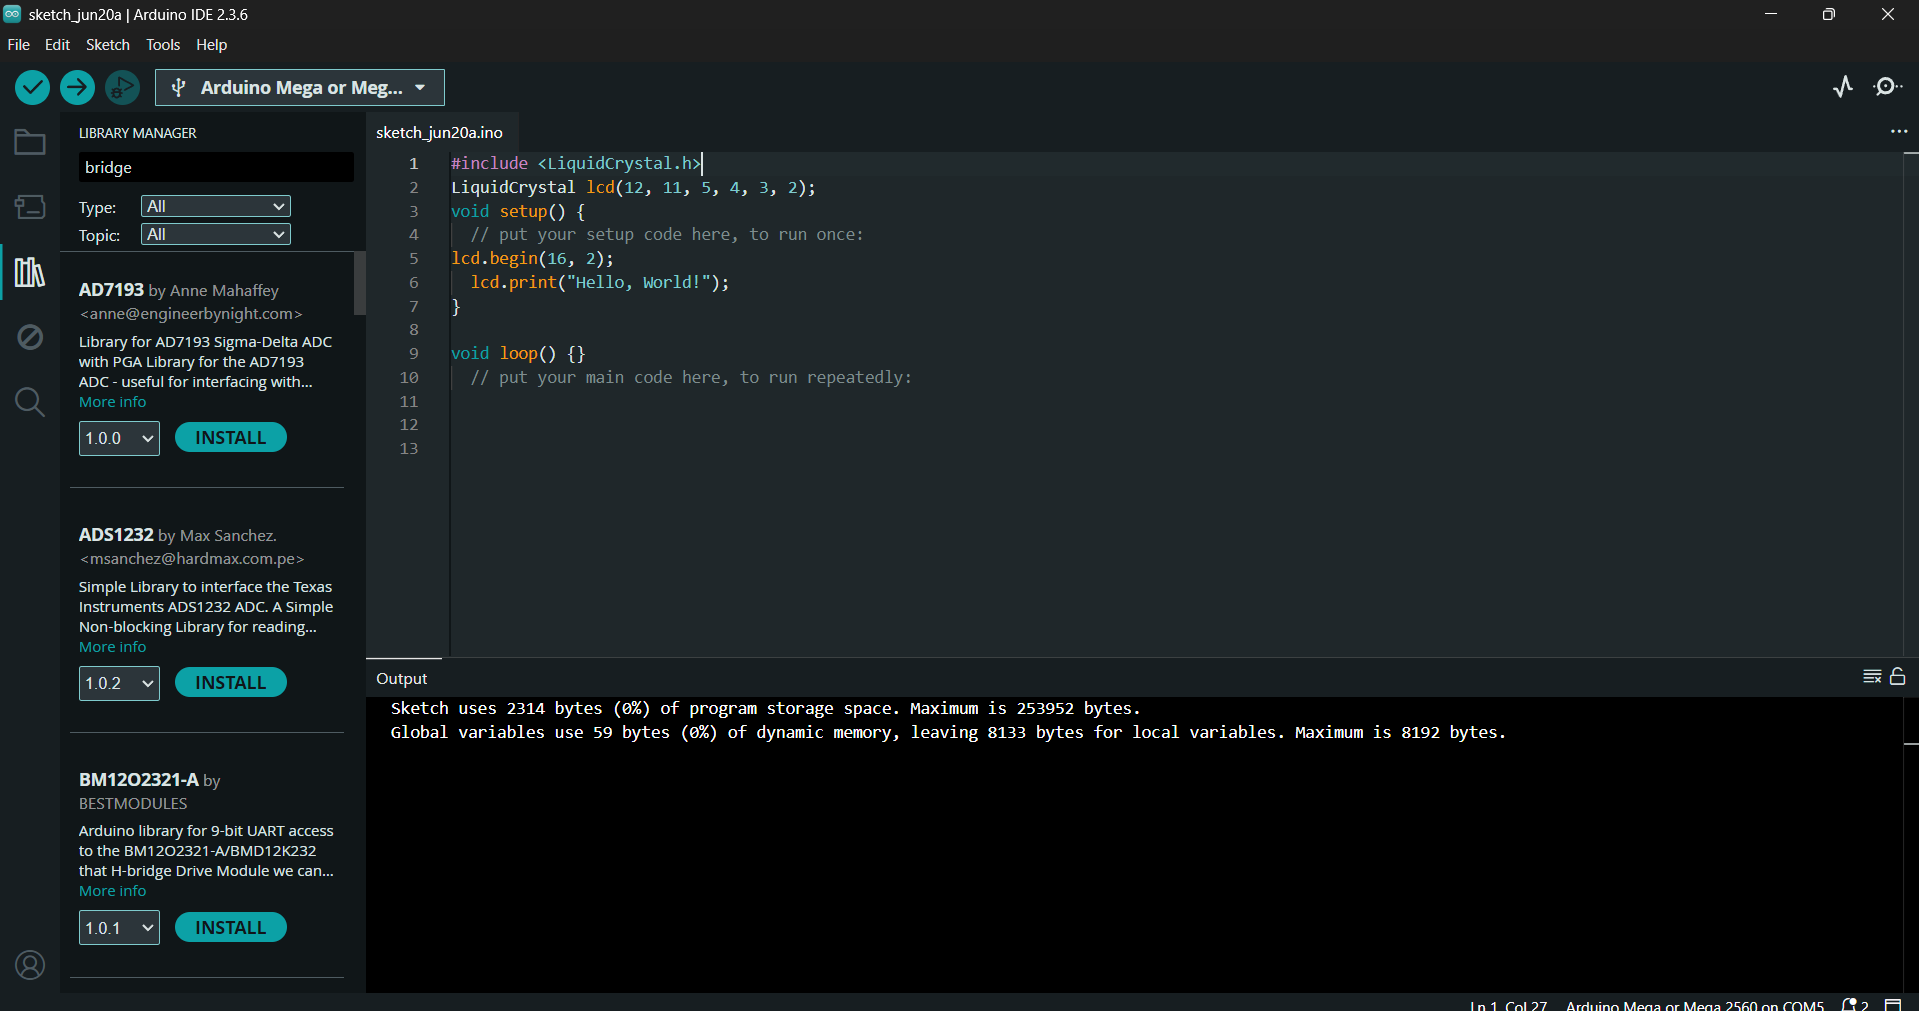Open the Topic filter dropdown
The width and height of the screenshot is (1919, 1011).
click(x=216, y=234)
